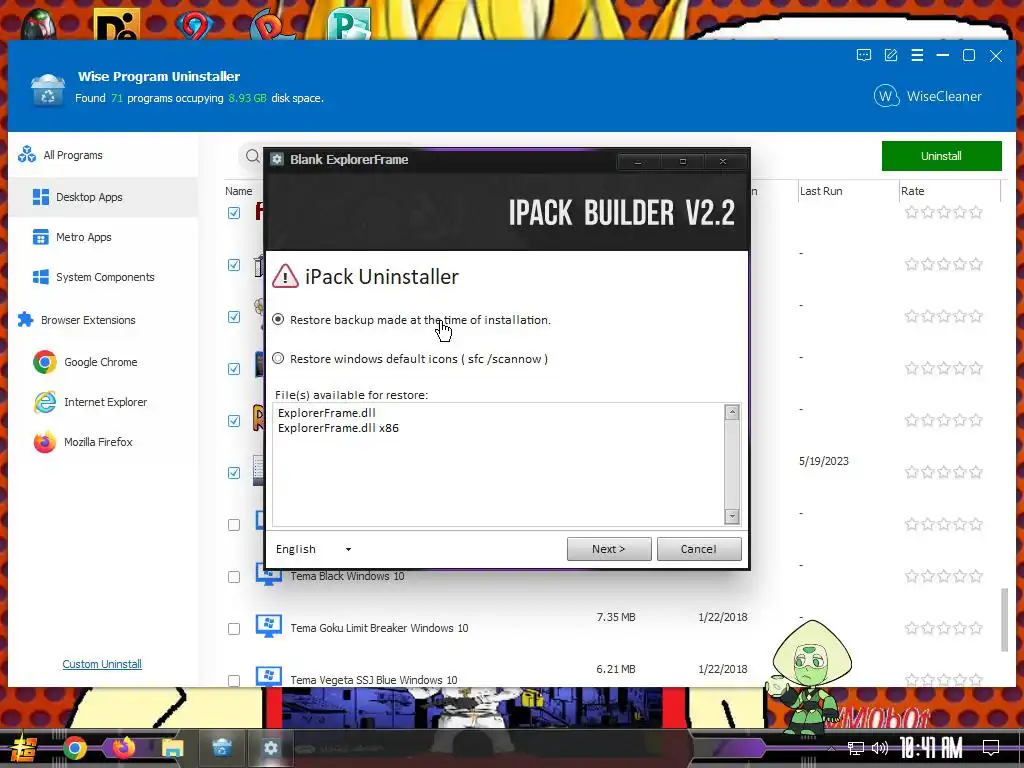This screenshot has width=1024, height=768.
Task: Click the Tema Black Windows 10 program icon
Action: click(268, 575)
